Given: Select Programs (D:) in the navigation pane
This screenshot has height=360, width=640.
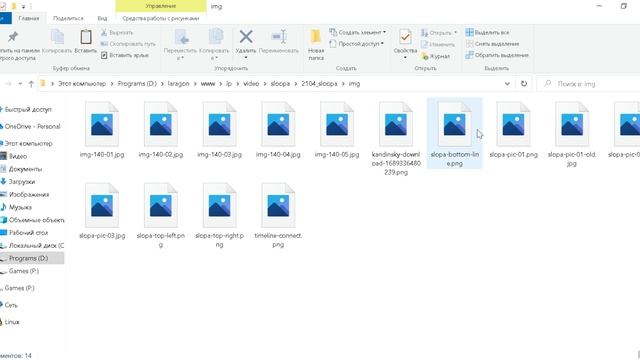Looking at the screenshot, I should [28, 258].
